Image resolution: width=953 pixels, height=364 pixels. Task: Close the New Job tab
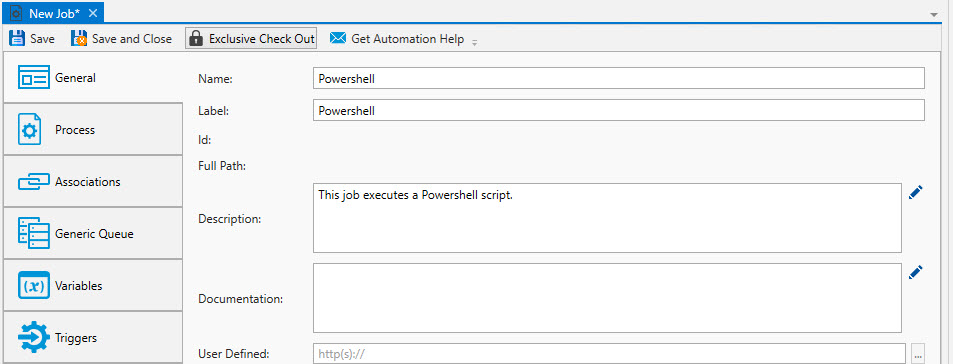pos(93,13)
